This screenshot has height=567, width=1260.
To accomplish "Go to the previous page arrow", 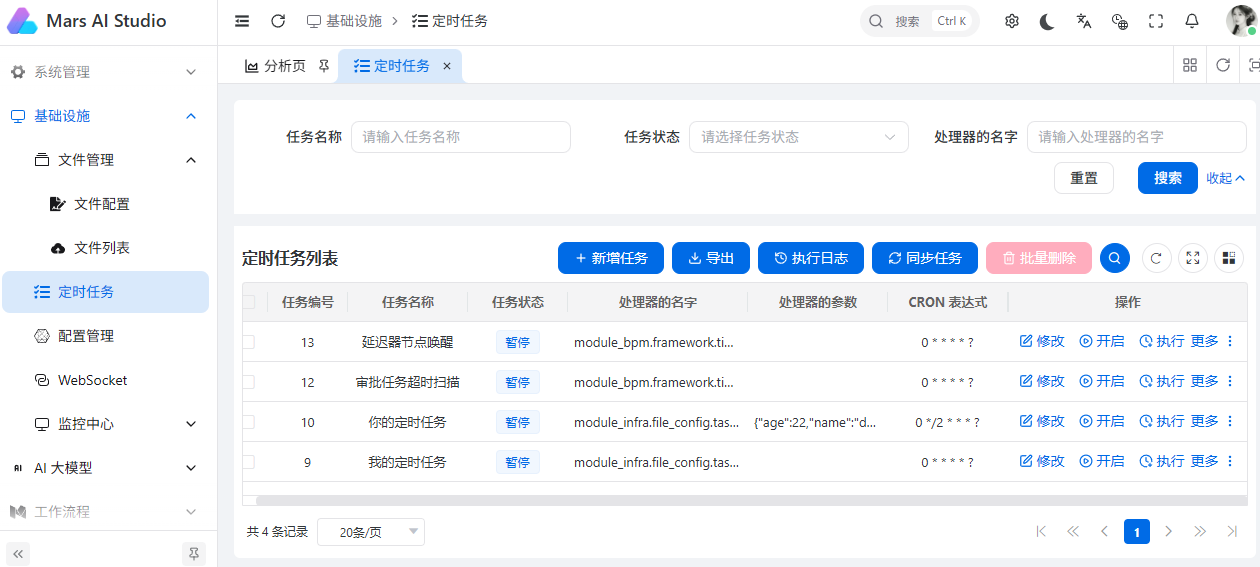I will 1104,532.
